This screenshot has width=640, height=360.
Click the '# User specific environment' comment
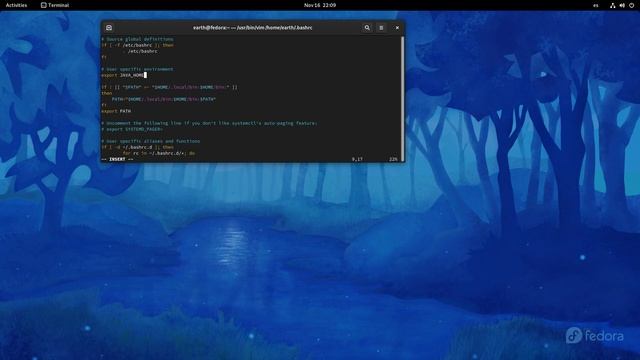[x=137, y=69]
